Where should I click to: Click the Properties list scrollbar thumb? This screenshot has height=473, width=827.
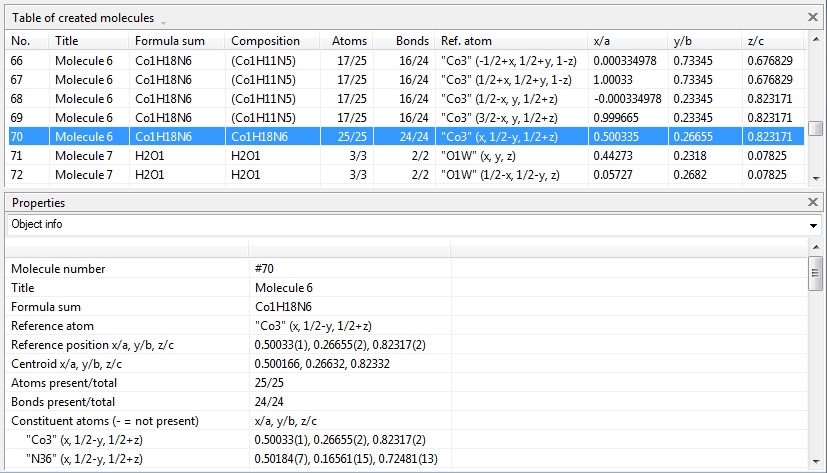815,272
